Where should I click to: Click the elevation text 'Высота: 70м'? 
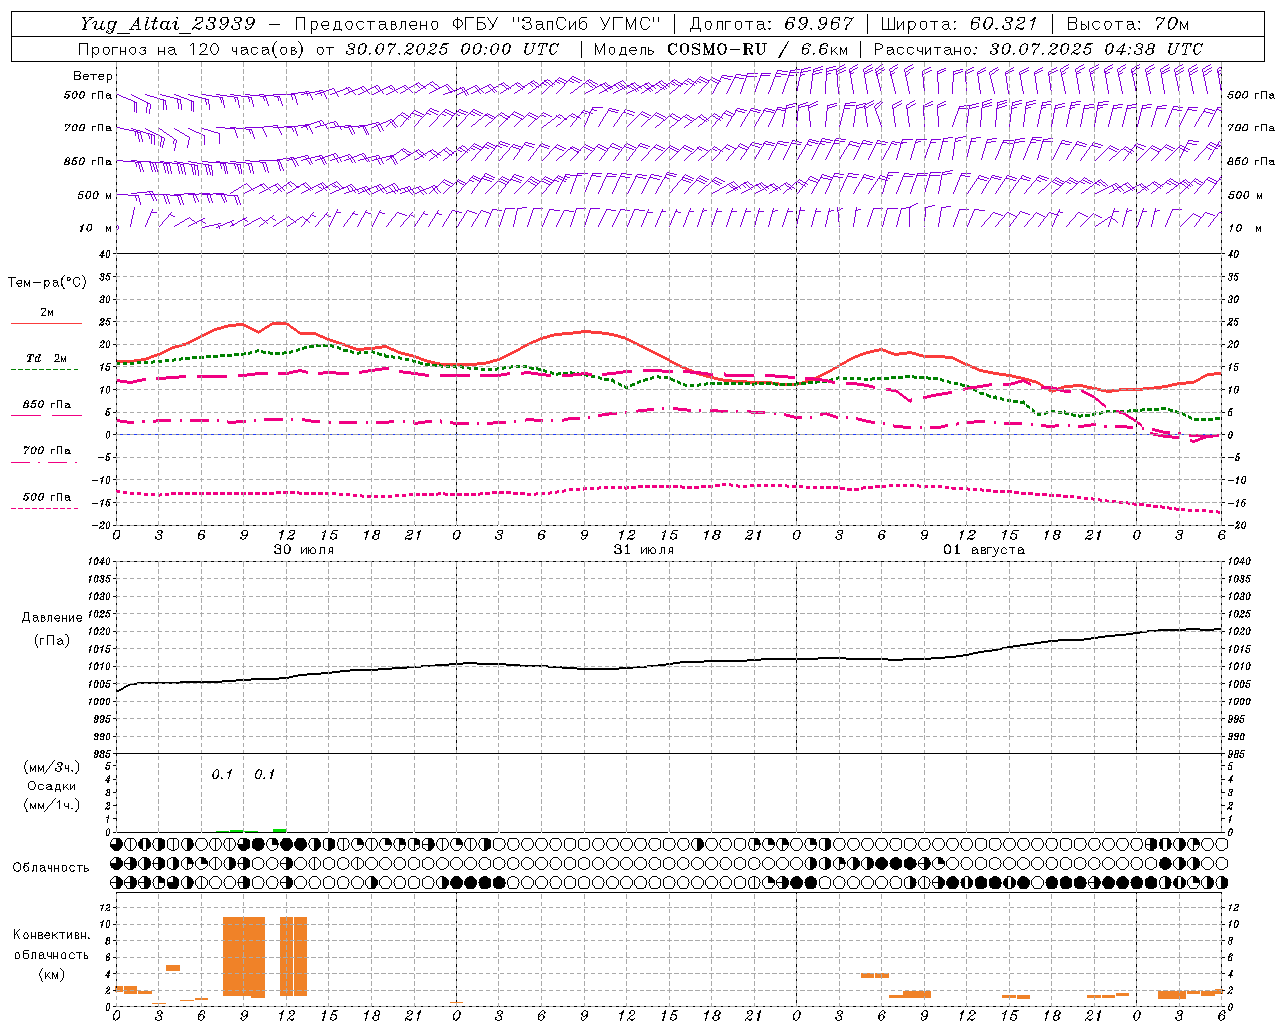1128,24
